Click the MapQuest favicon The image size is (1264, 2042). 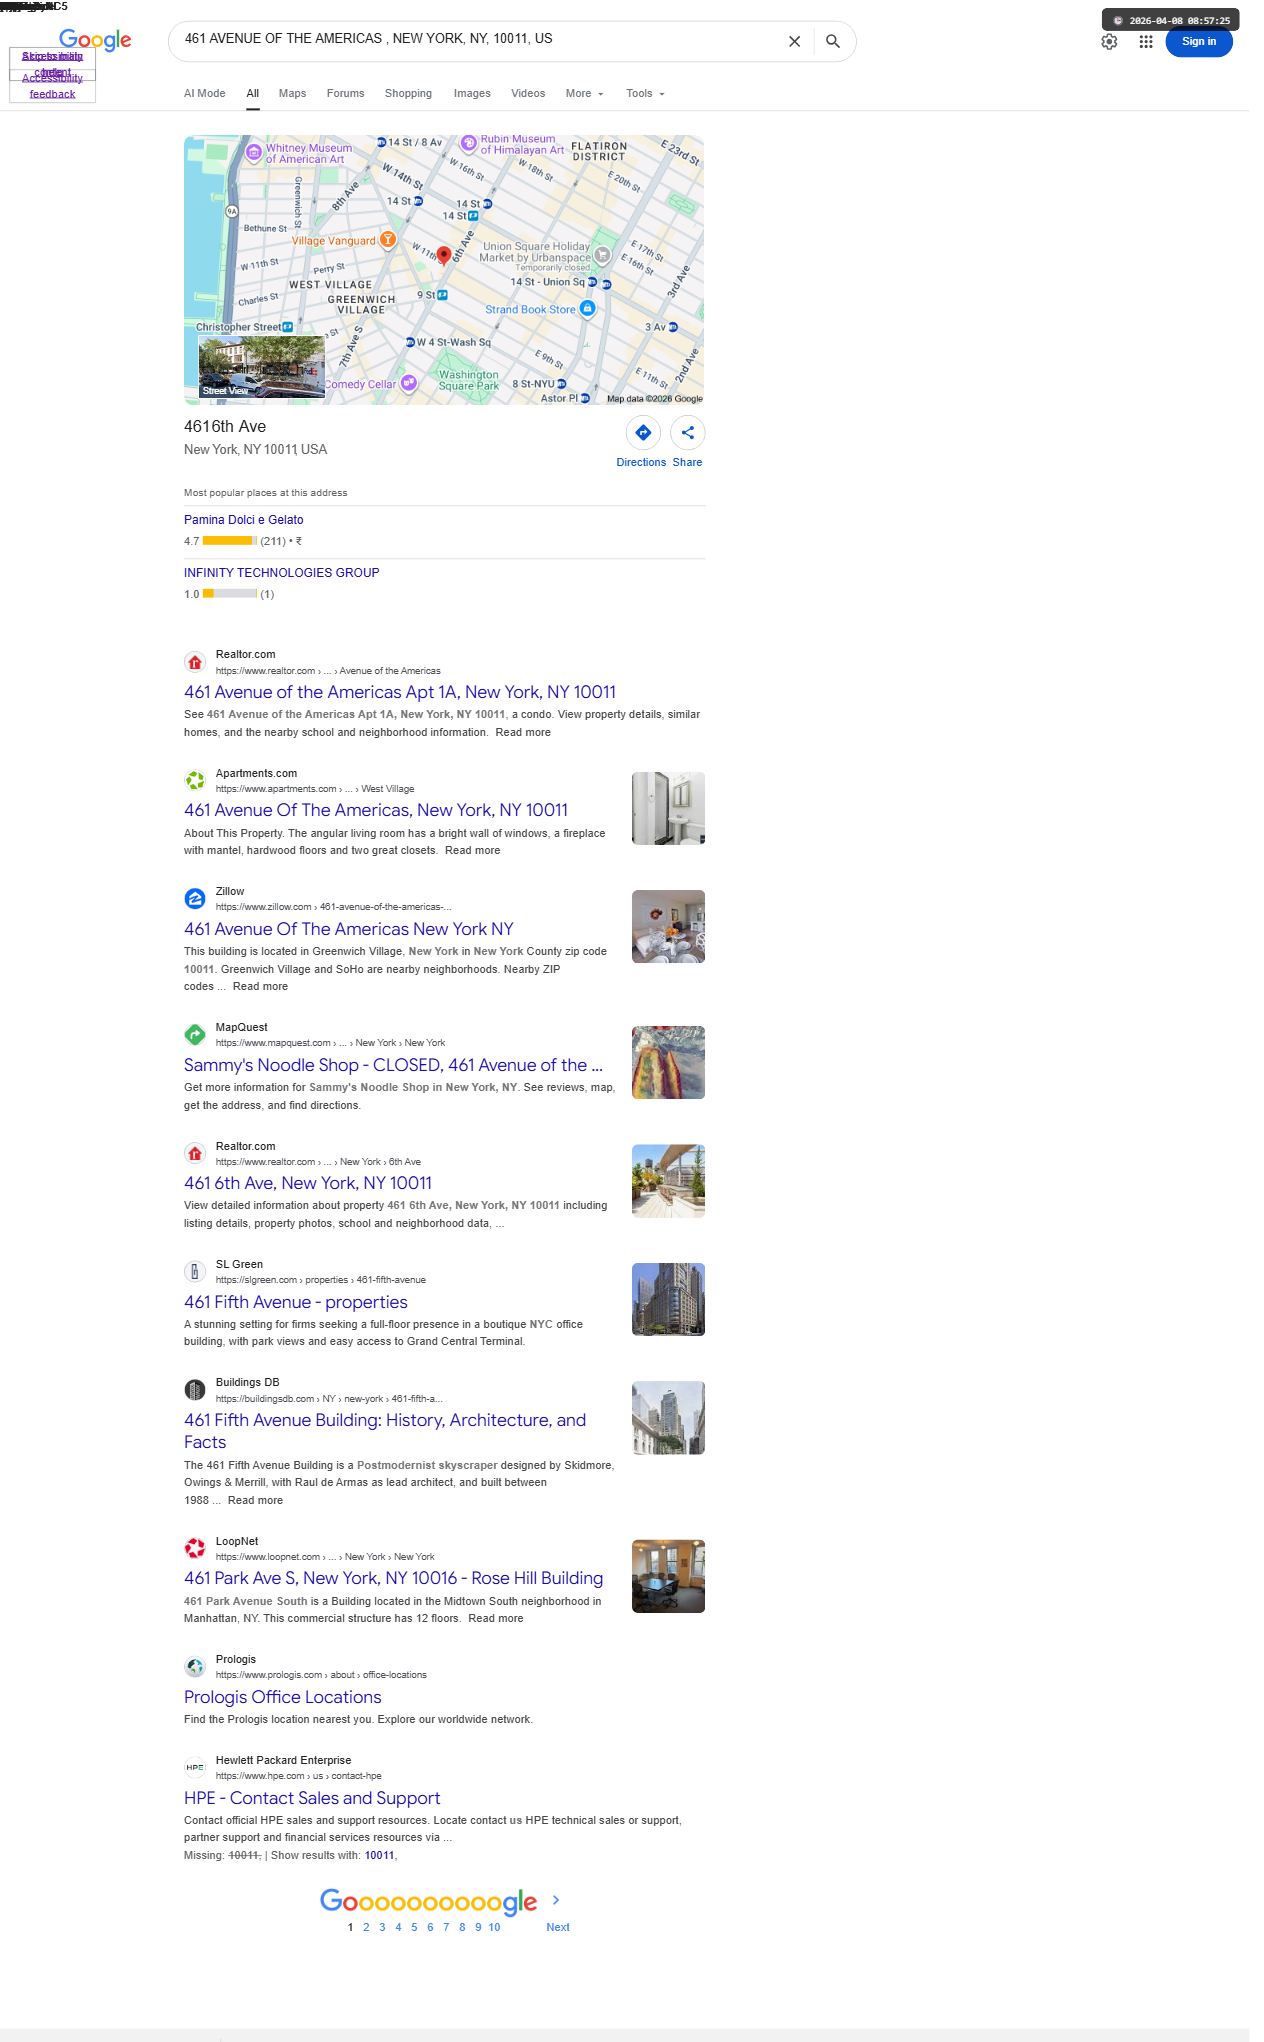click(195, 1035)
